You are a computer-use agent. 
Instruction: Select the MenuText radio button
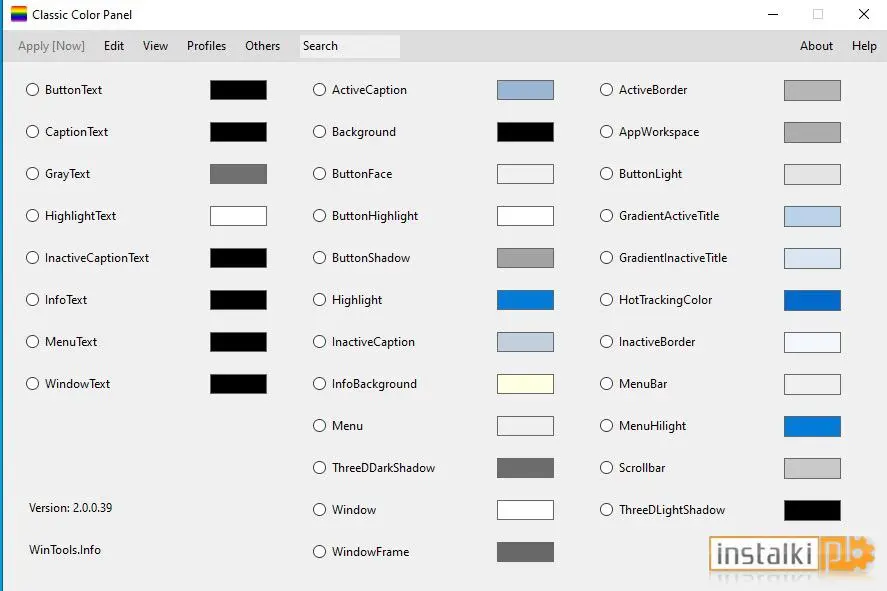[32, 342]
